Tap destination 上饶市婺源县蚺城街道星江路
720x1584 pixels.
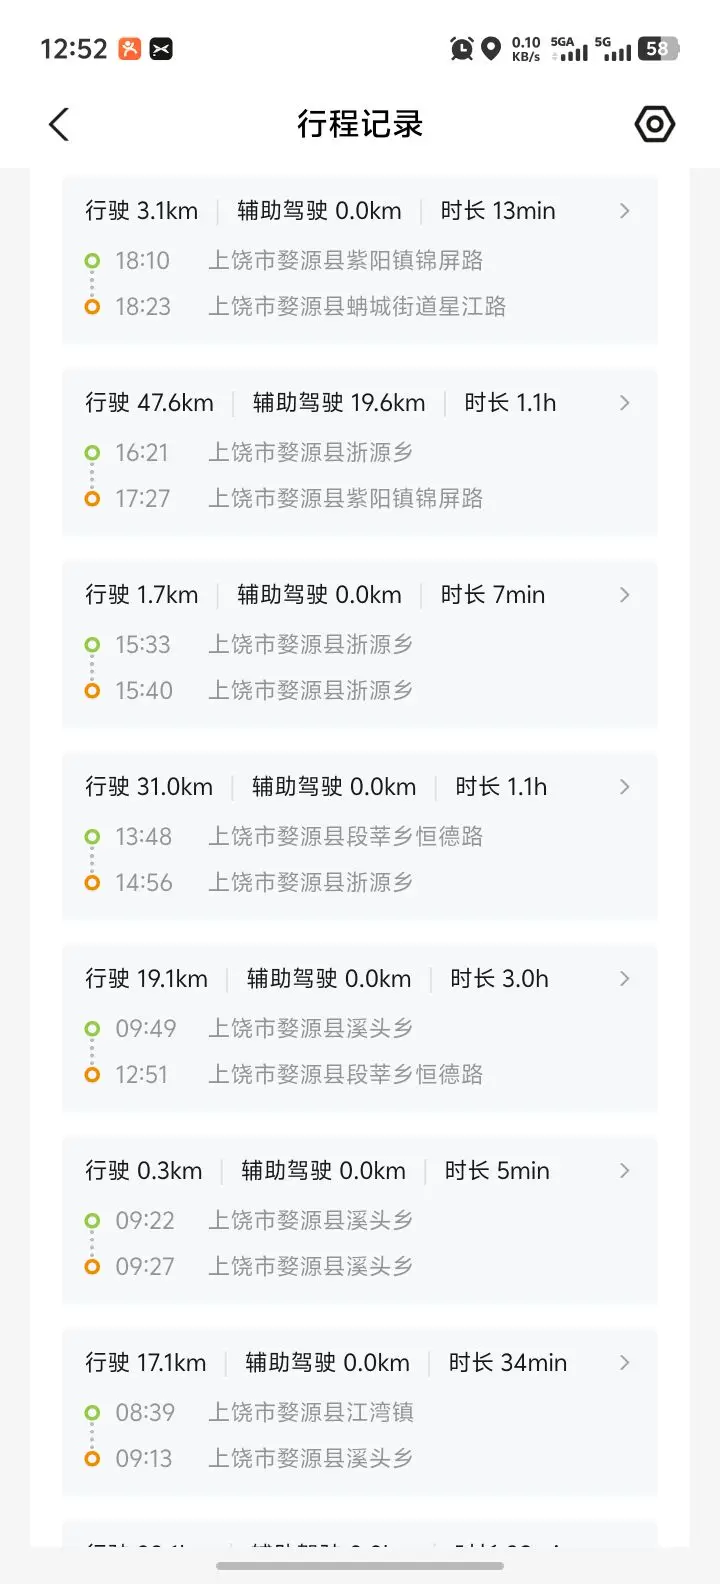[x=357, y=307]
